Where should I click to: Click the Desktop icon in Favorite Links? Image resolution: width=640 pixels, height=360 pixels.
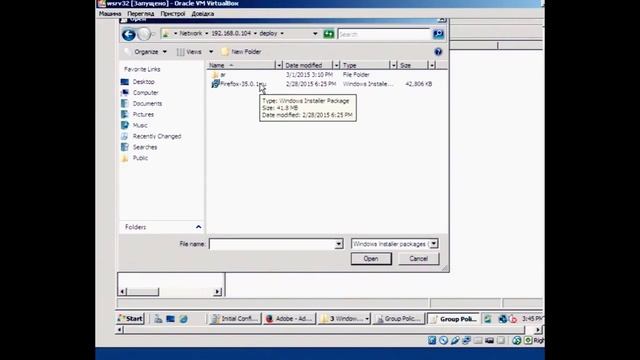125,82
